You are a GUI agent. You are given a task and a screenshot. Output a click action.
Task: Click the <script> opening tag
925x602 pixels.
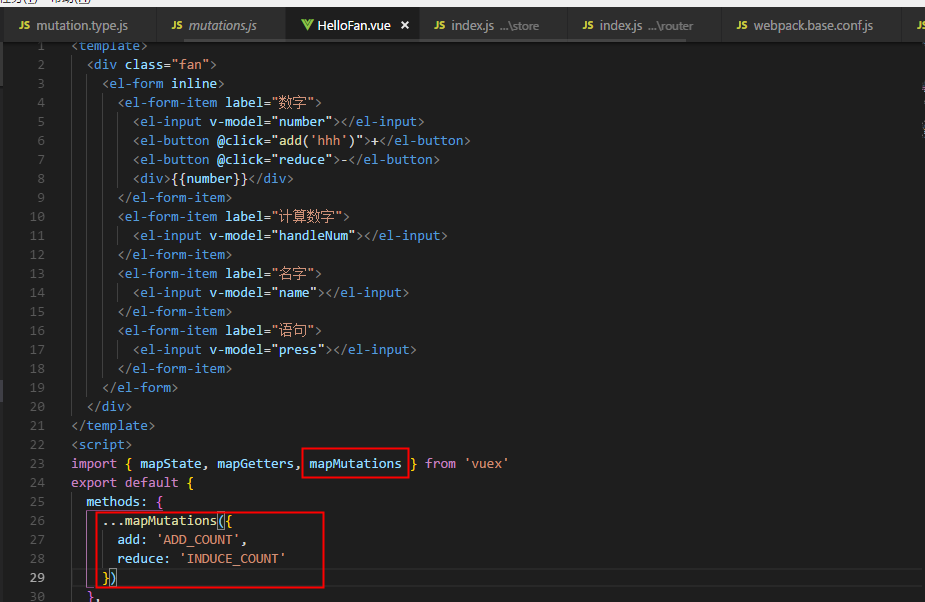click(101, 445)
